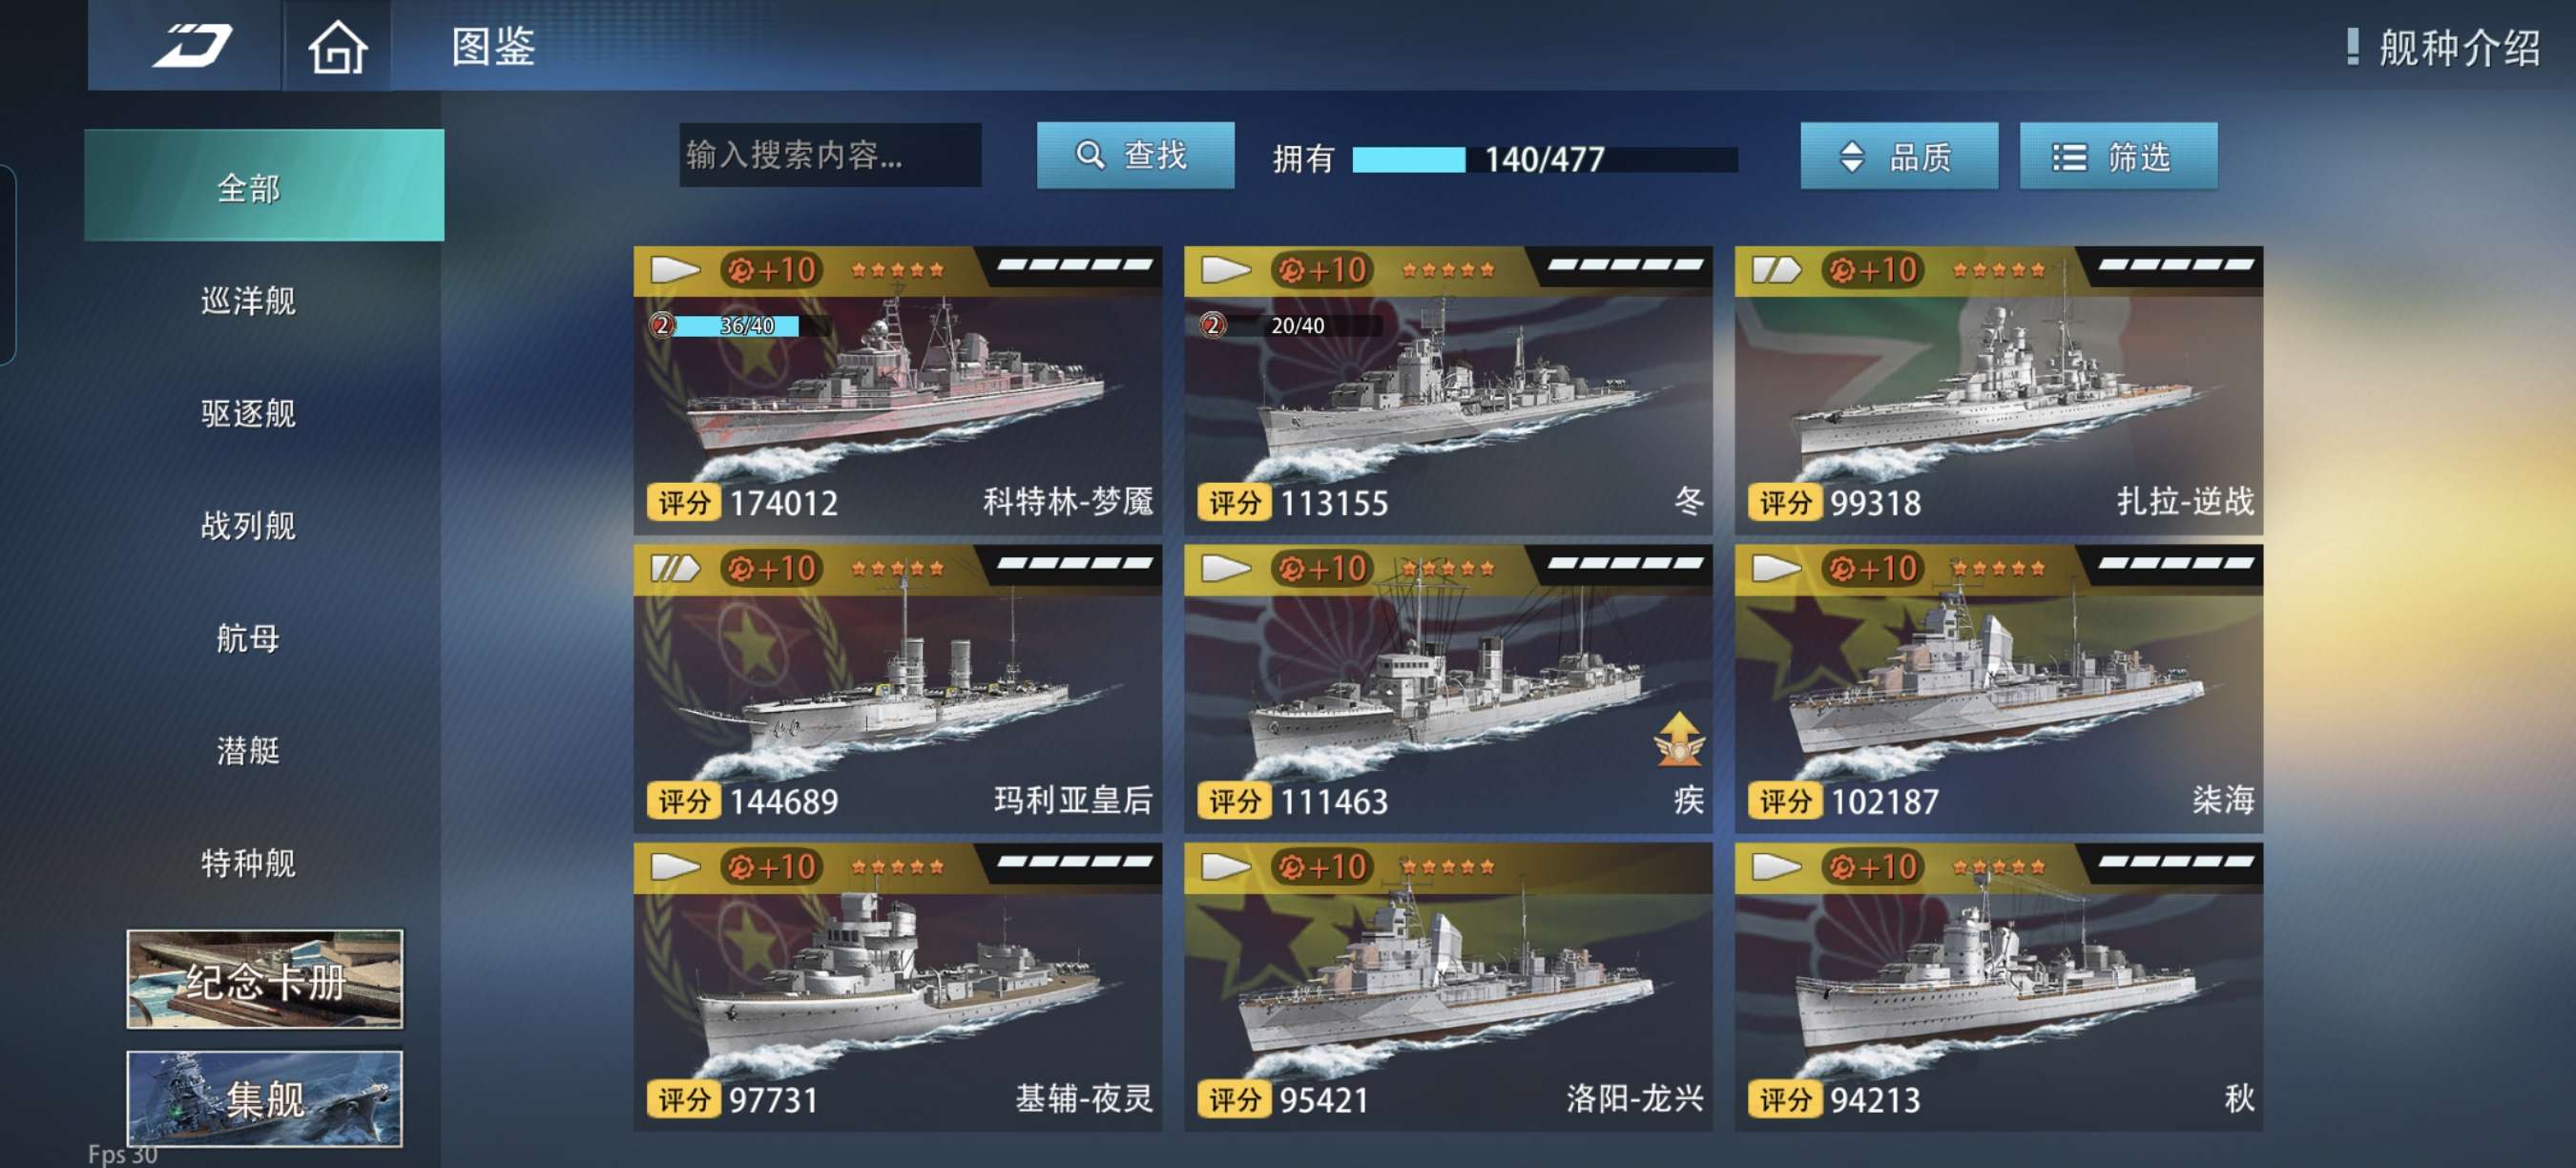The image size is (2576, 1168).
Task: Select the 航母 category
Action: [x=248, y=637]
